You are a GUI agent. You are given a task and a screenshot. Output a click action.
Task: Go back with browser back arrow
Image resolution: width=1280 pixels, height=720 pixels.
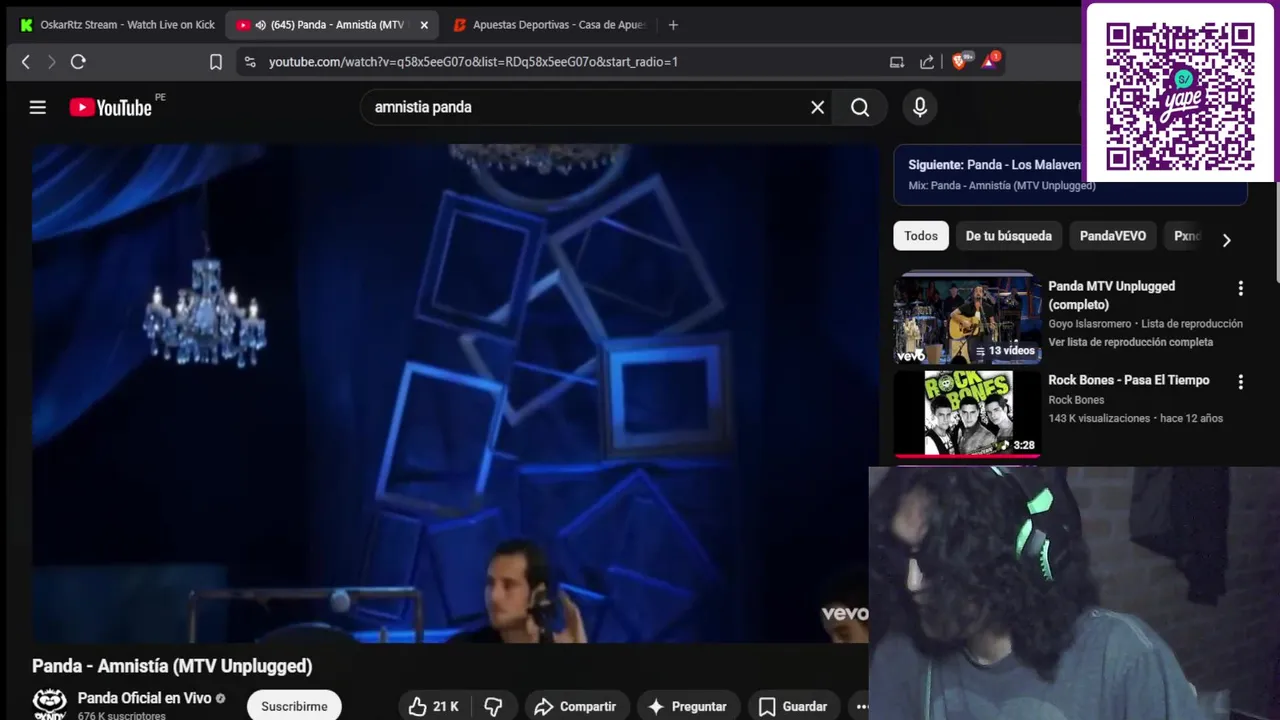point(26,62)
